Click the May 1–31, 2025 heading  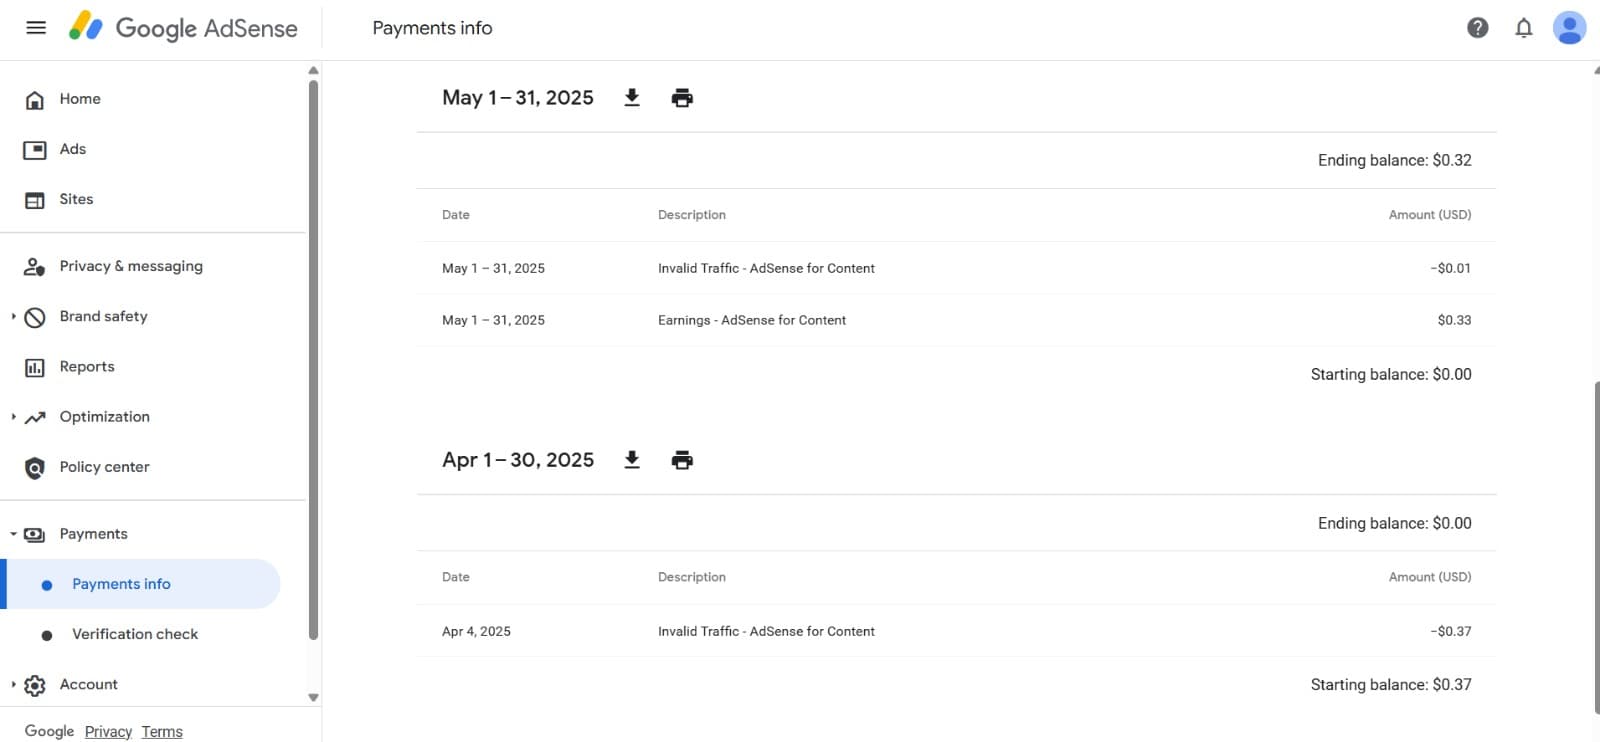click(518, 97)
